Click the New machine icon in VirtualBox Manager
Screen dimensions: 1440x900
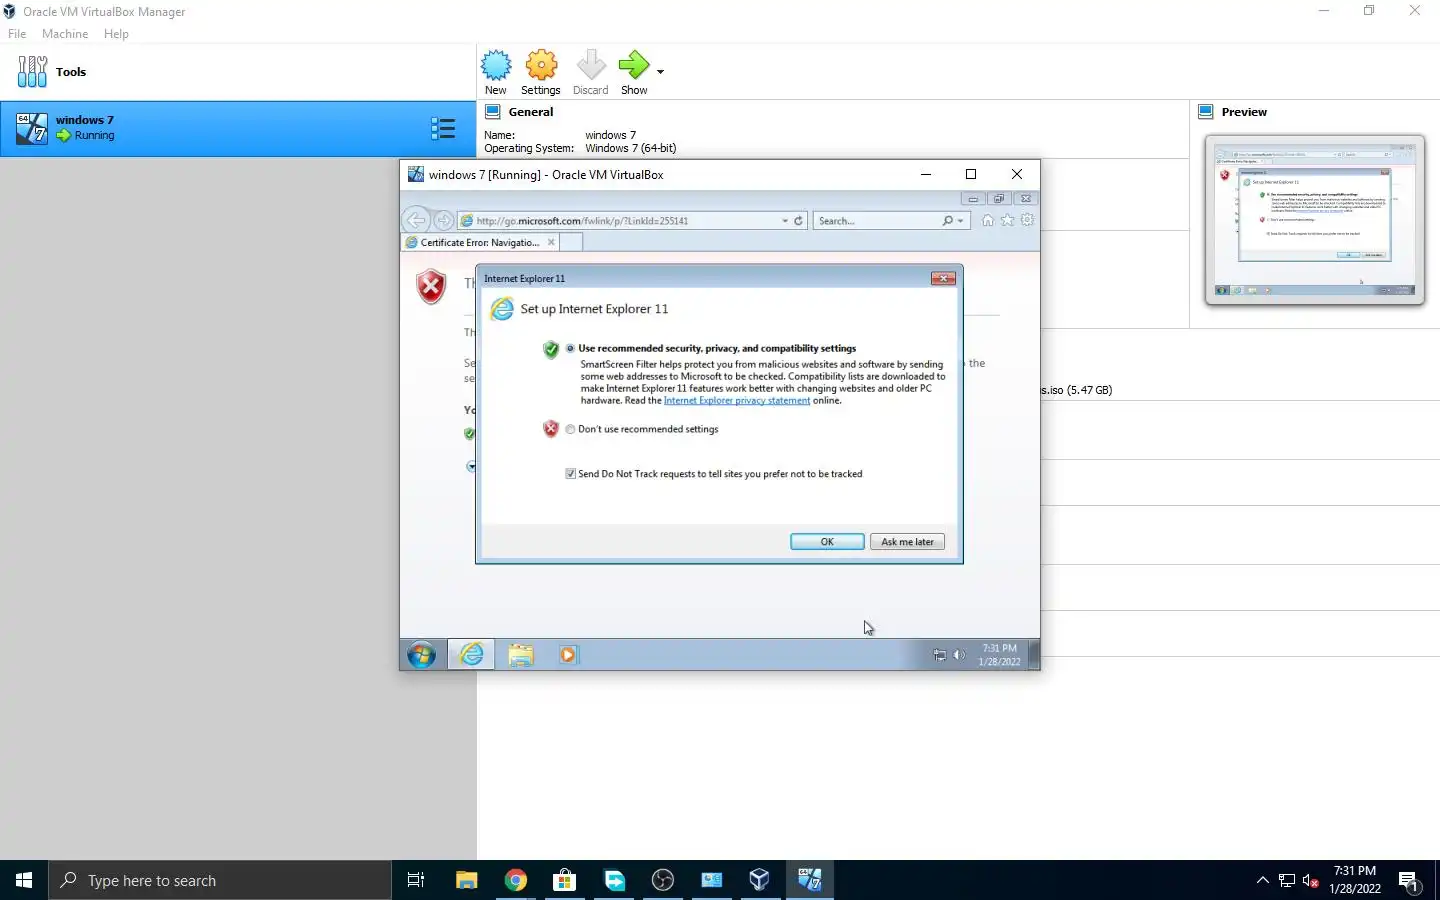[x=496, y=66]
